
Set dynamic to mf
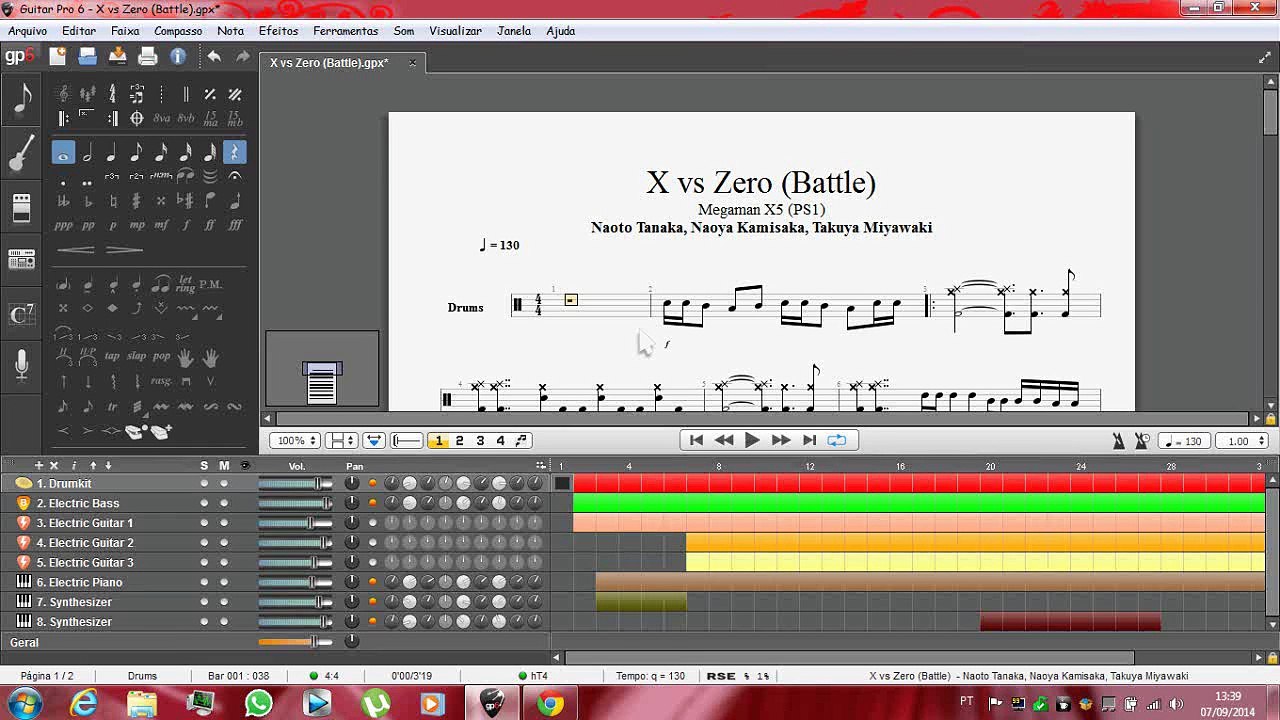click(x=161, y=225)
